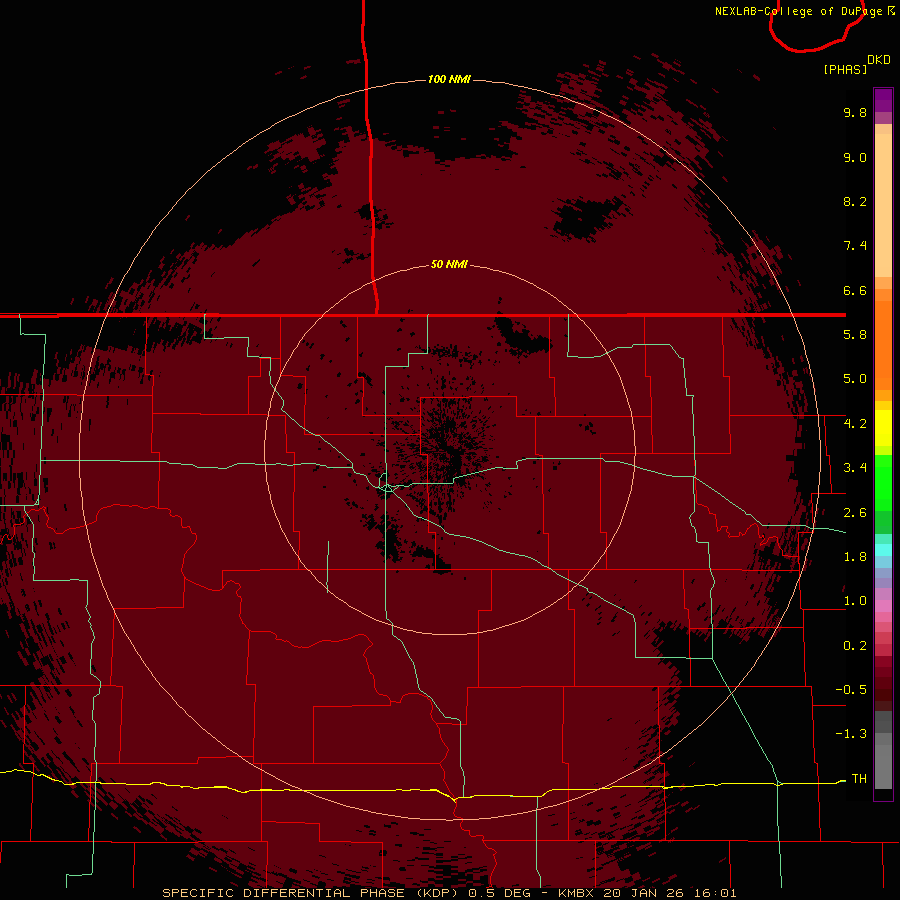Click the pink segment of the color bar
Viewport: 900px width, 900px height.
(x=883, y=606)
